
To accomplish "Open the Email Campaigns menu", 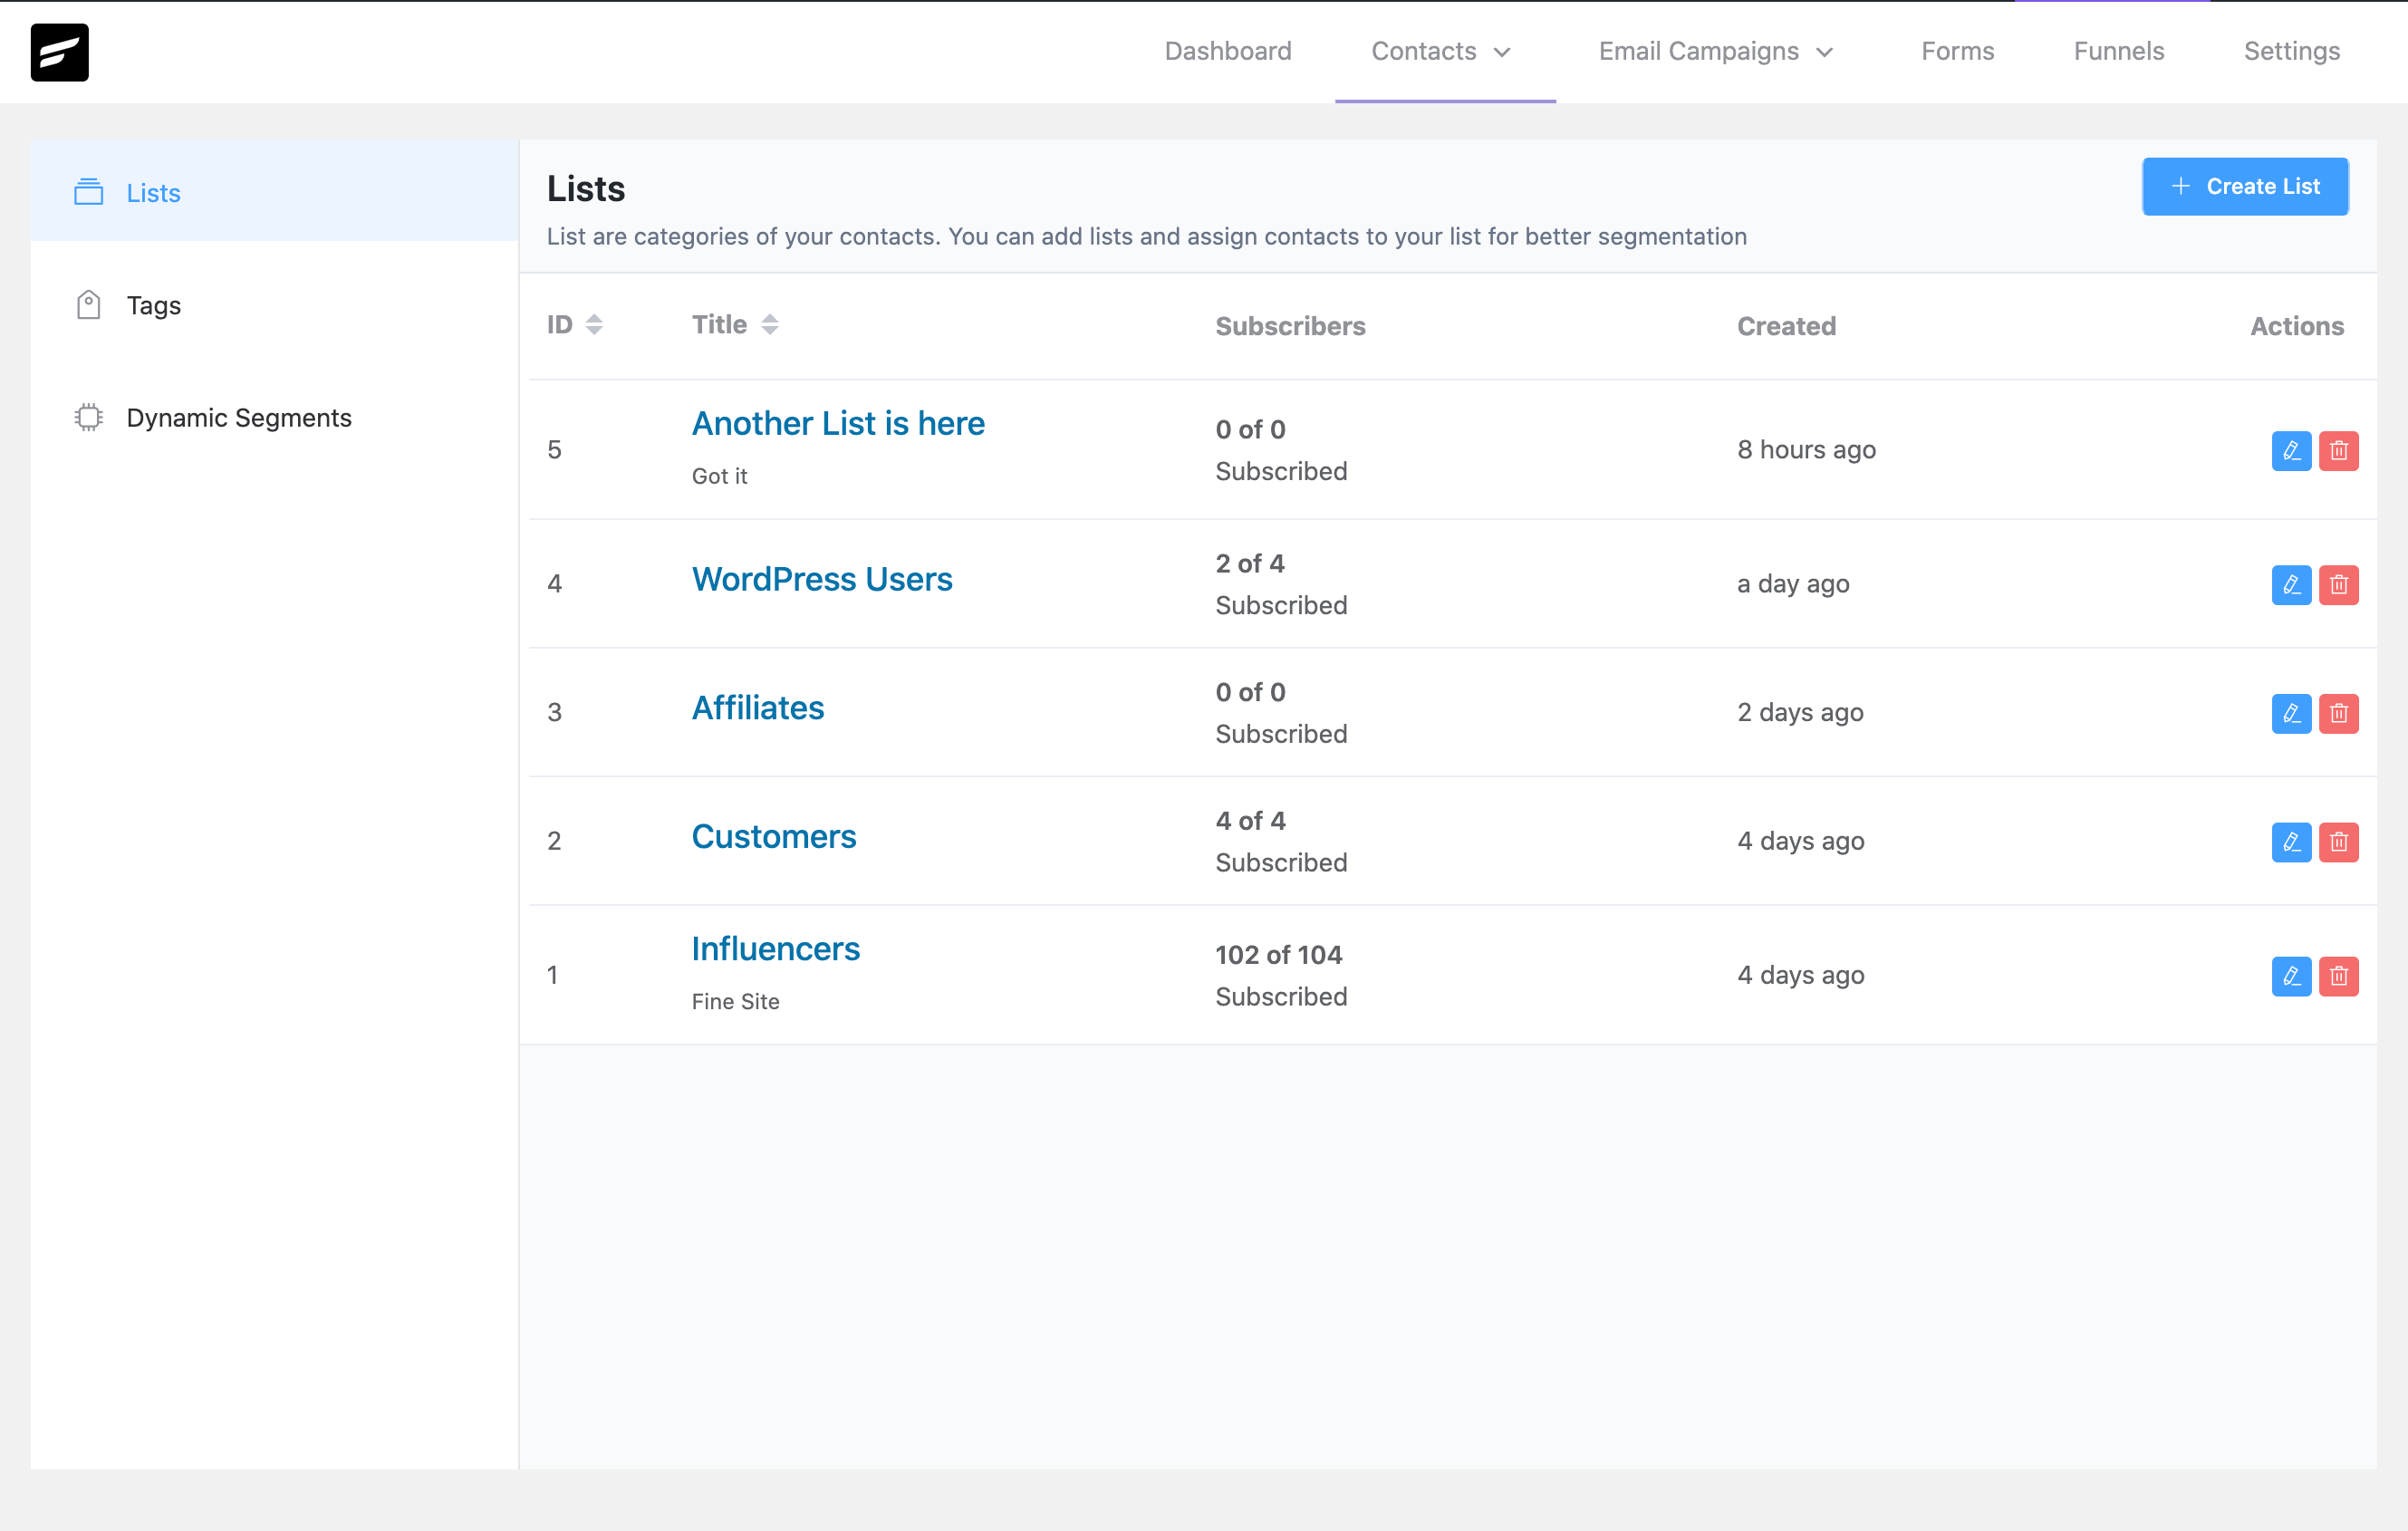I will coord(1716,51).
